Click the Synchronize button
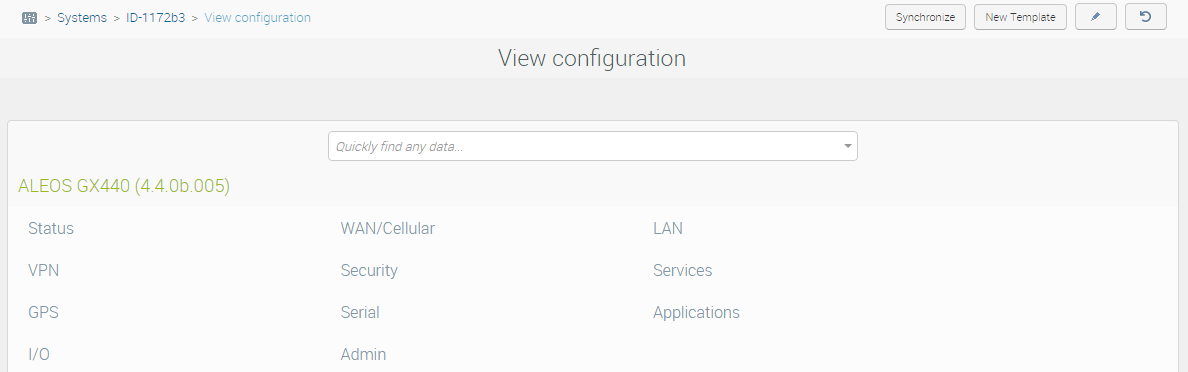The width and height of the screenshot is (1188, 372). pyautogui.click(x=925, y=17)
